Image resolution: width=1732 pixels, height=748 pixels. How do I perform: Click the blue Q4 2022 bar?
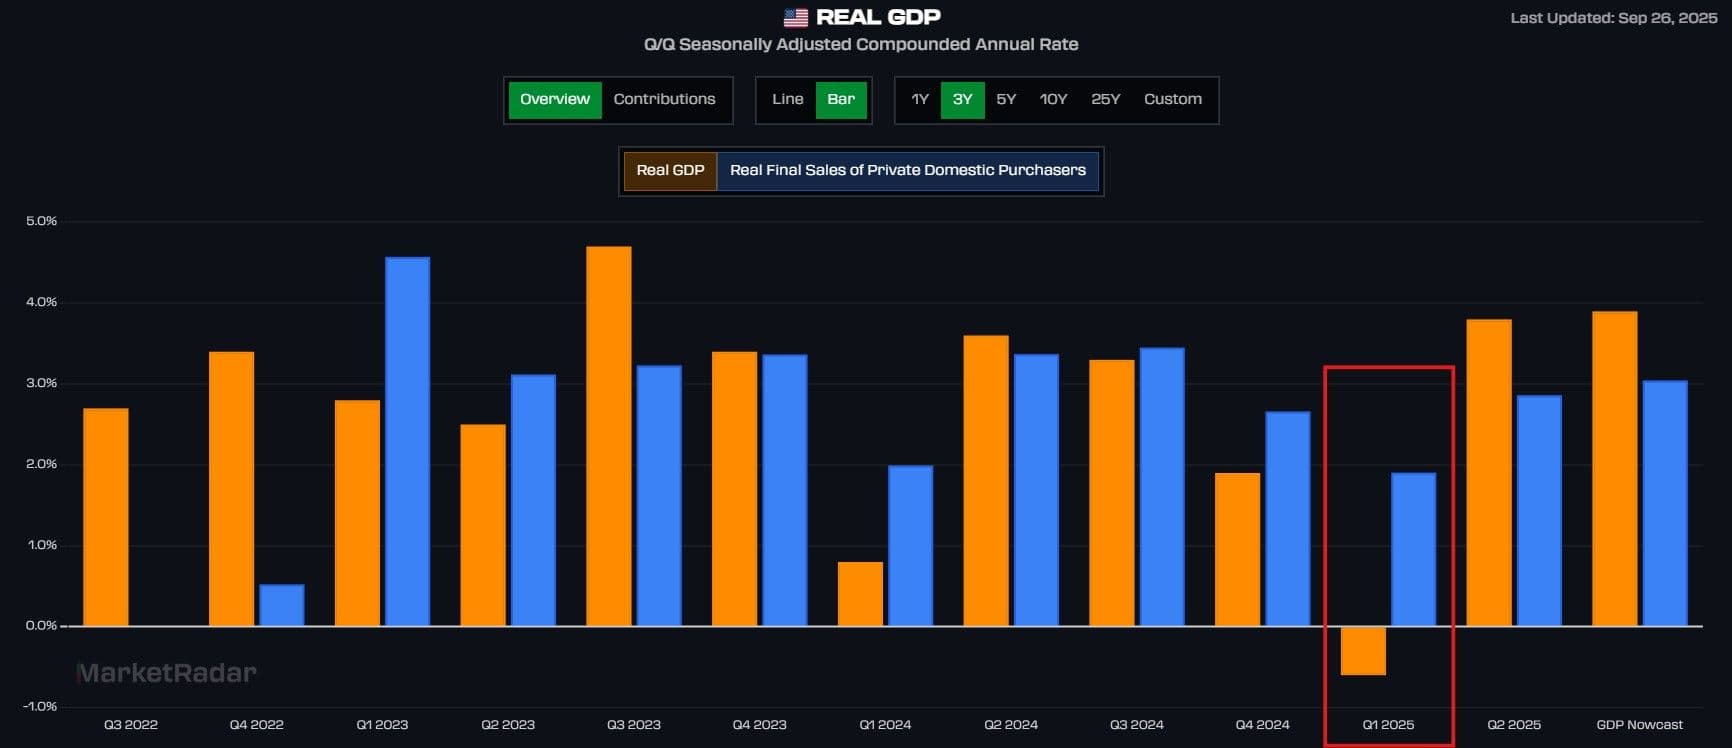(x=281, y=605)
